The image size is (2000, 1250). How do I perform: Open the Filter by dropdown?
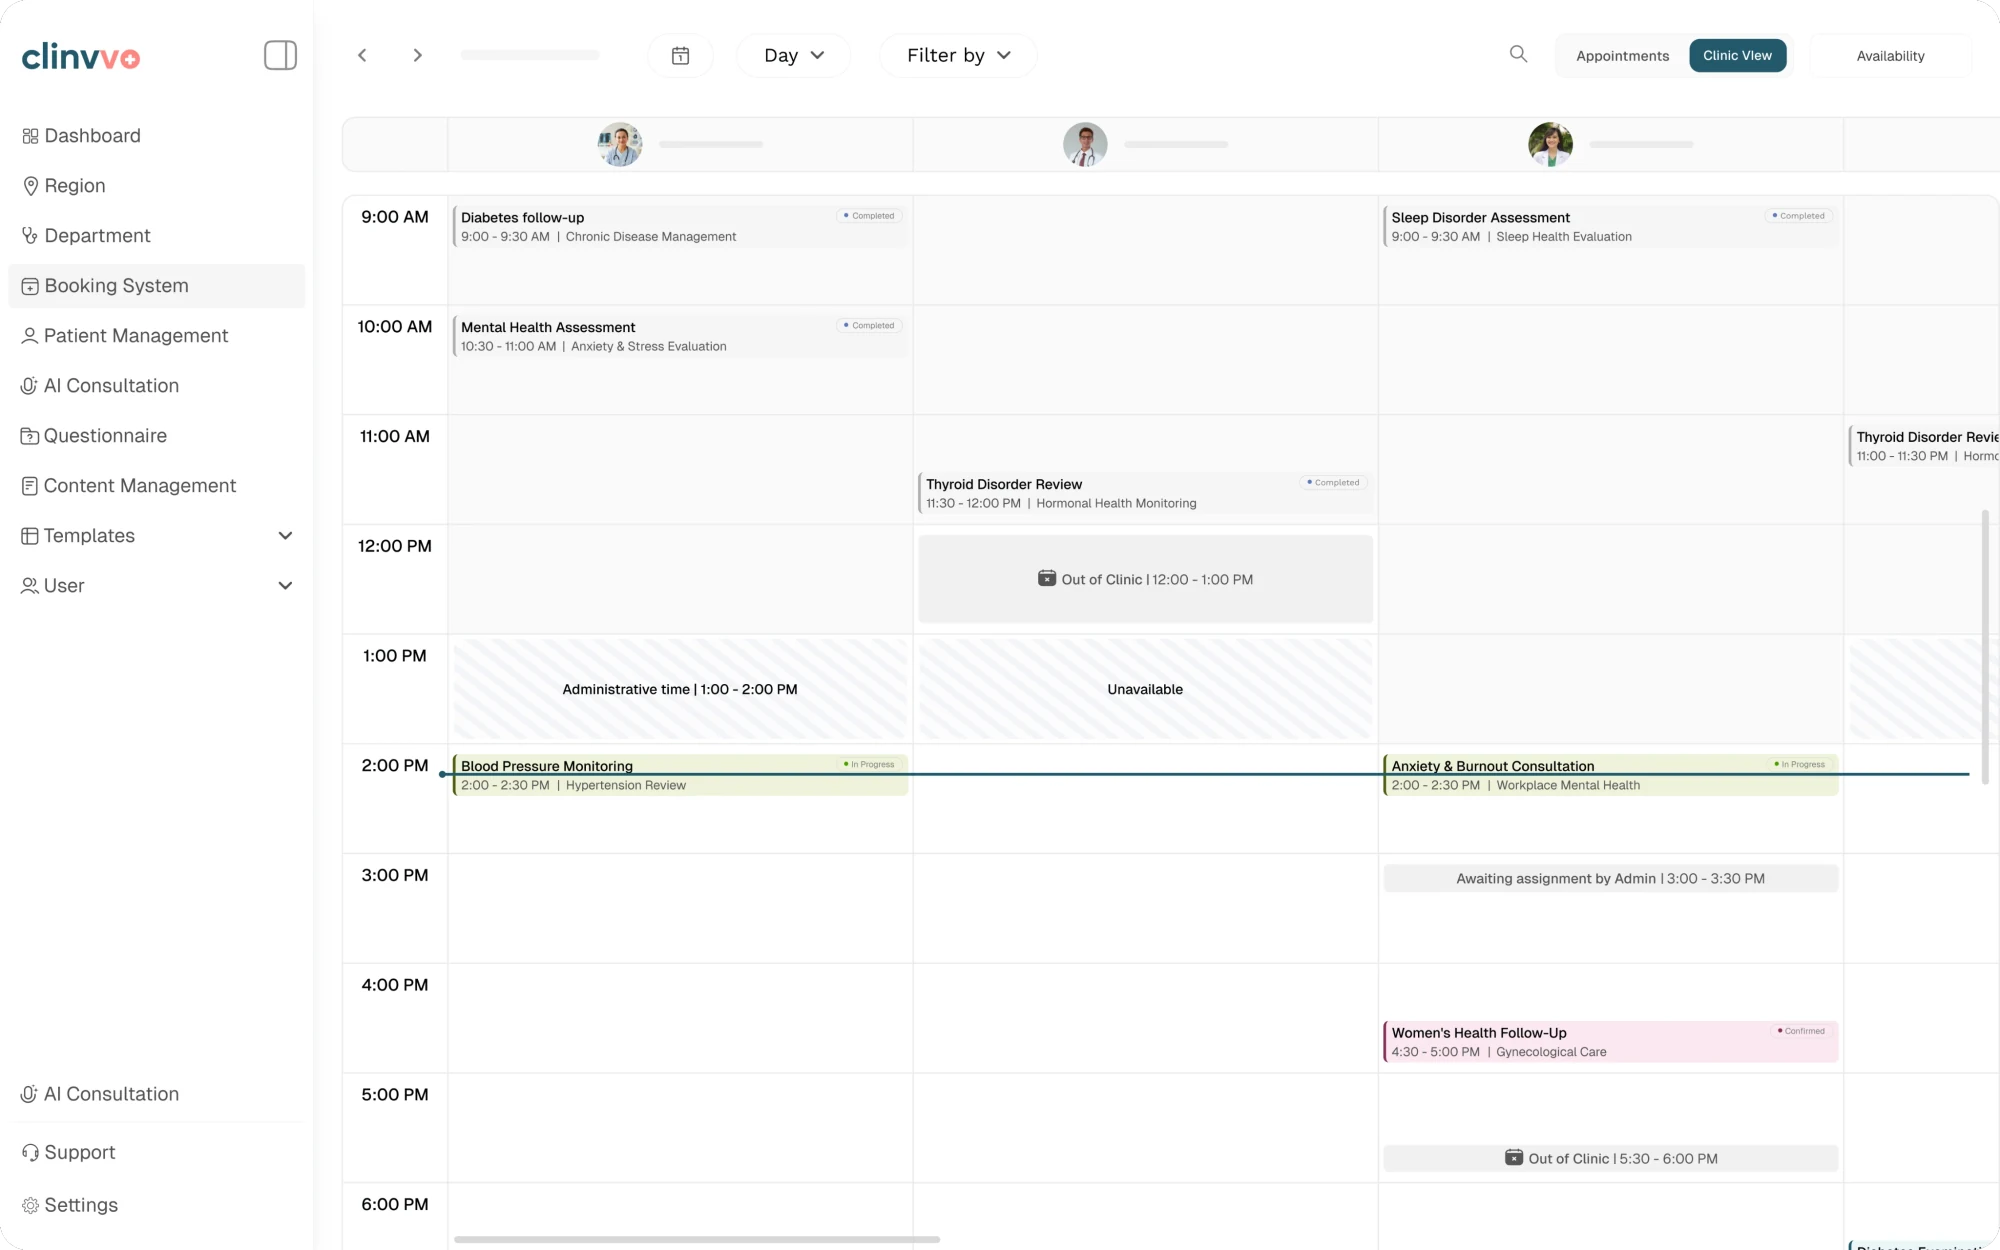(x=958, y=55)
